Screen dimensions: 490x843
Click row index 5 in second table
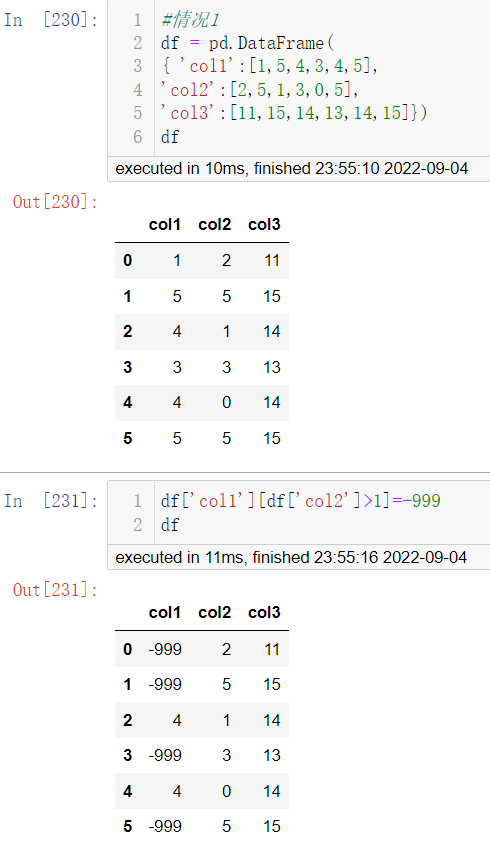[x=127, y=826]
